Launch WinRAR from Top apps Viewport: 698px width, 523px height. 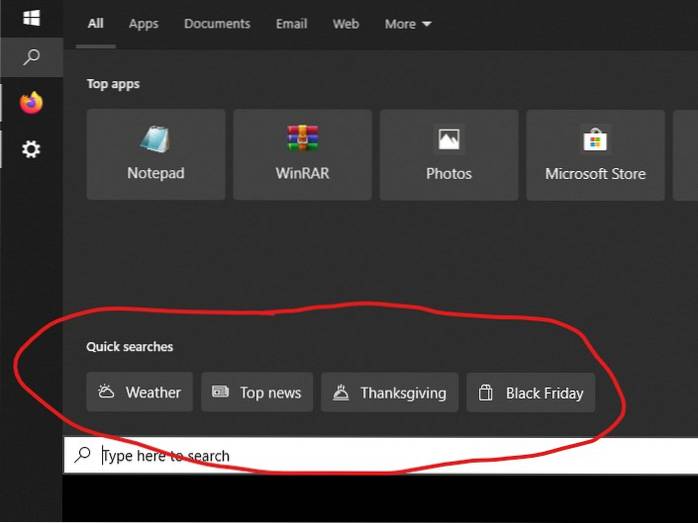(x=302, y=154)
